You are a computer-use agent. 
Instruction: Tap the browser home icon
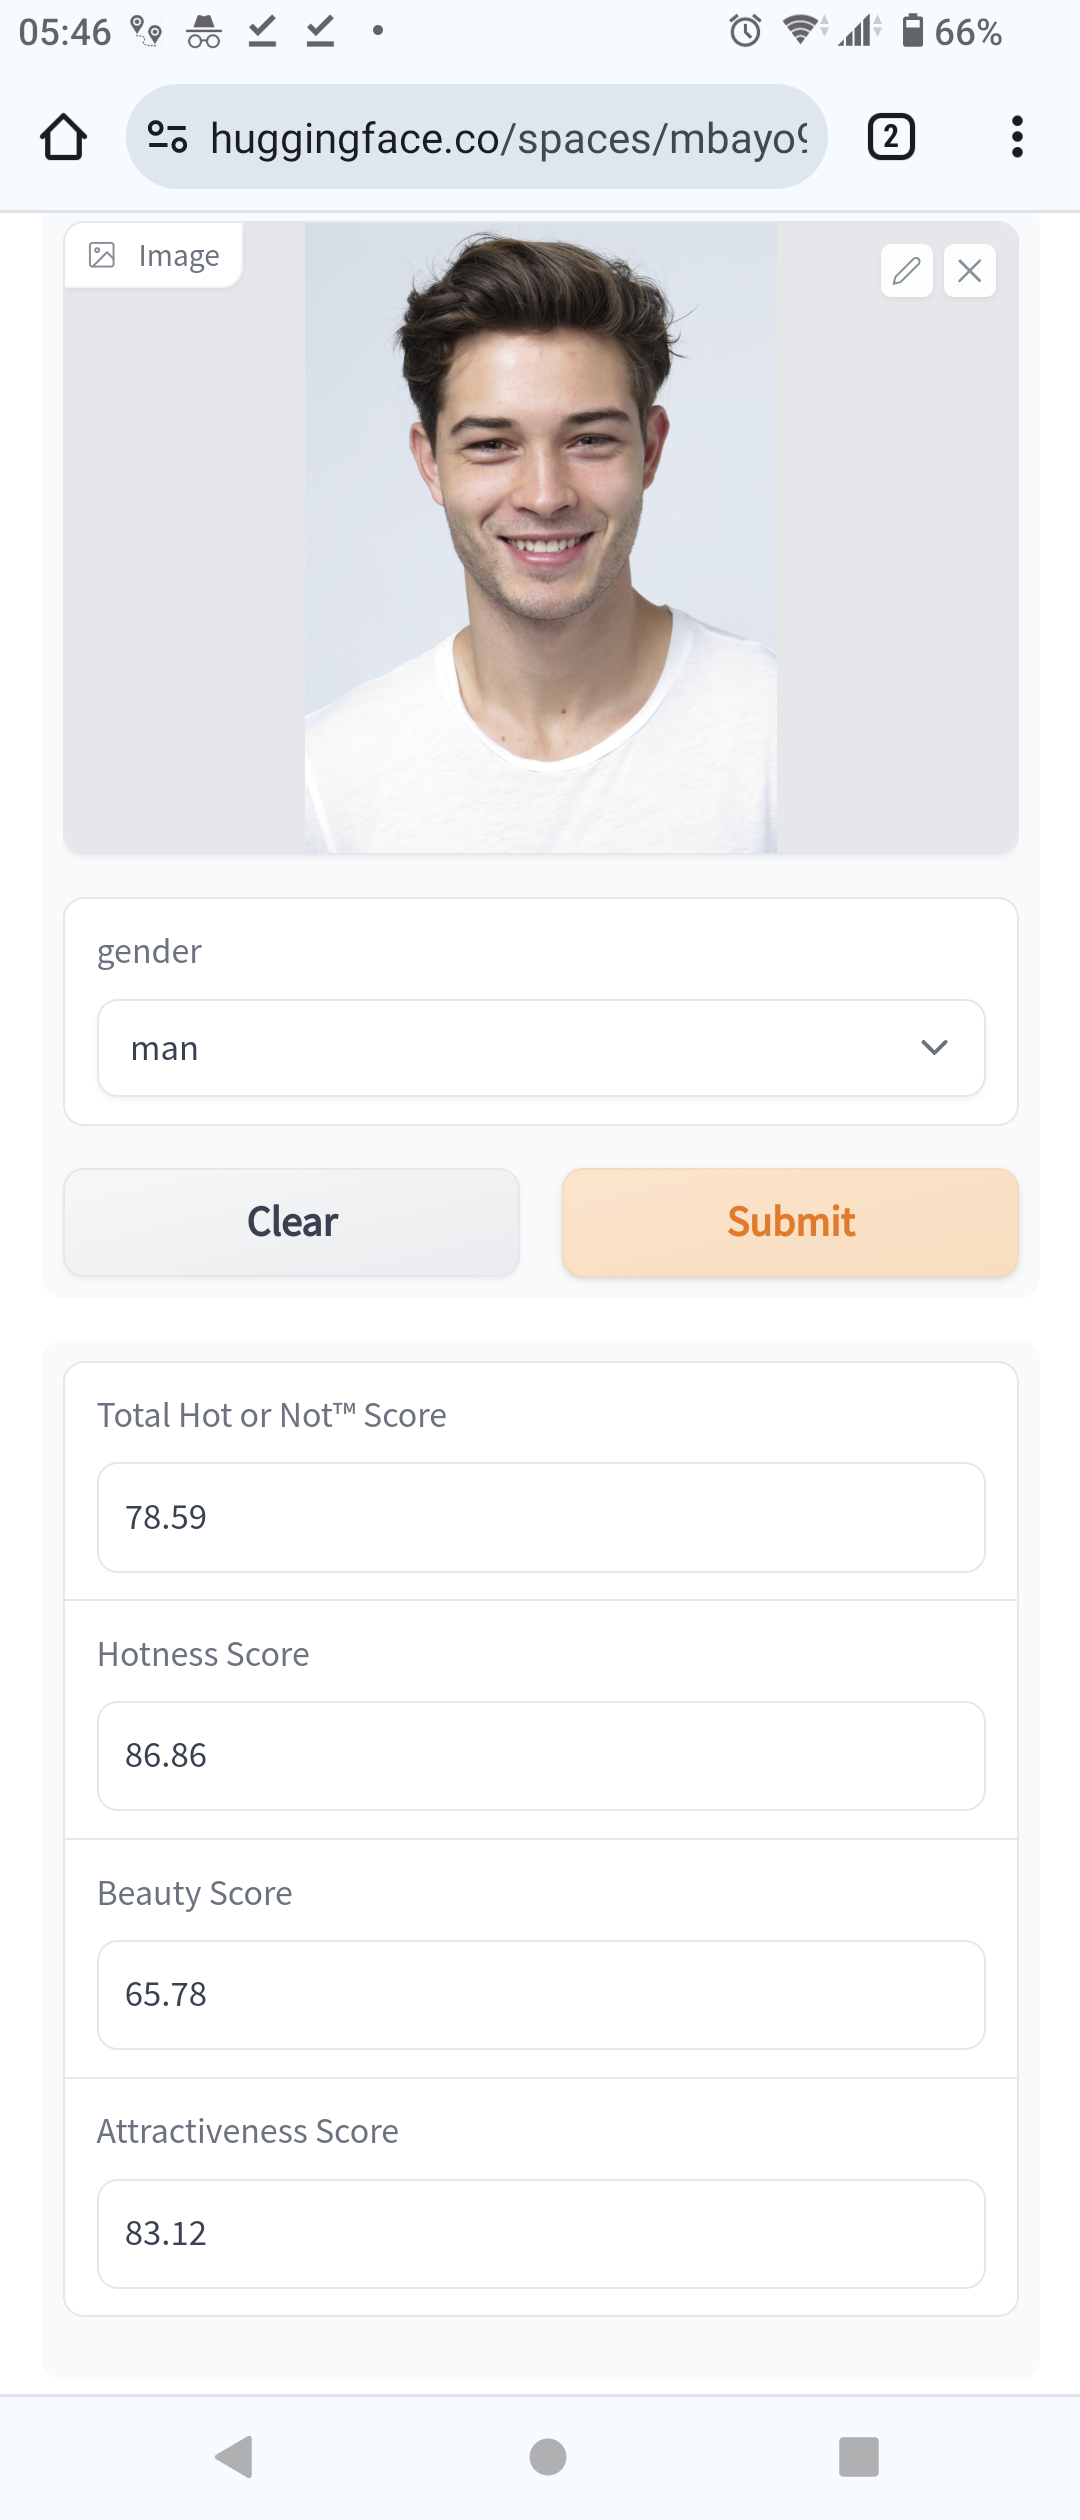(x=63, y=137)
